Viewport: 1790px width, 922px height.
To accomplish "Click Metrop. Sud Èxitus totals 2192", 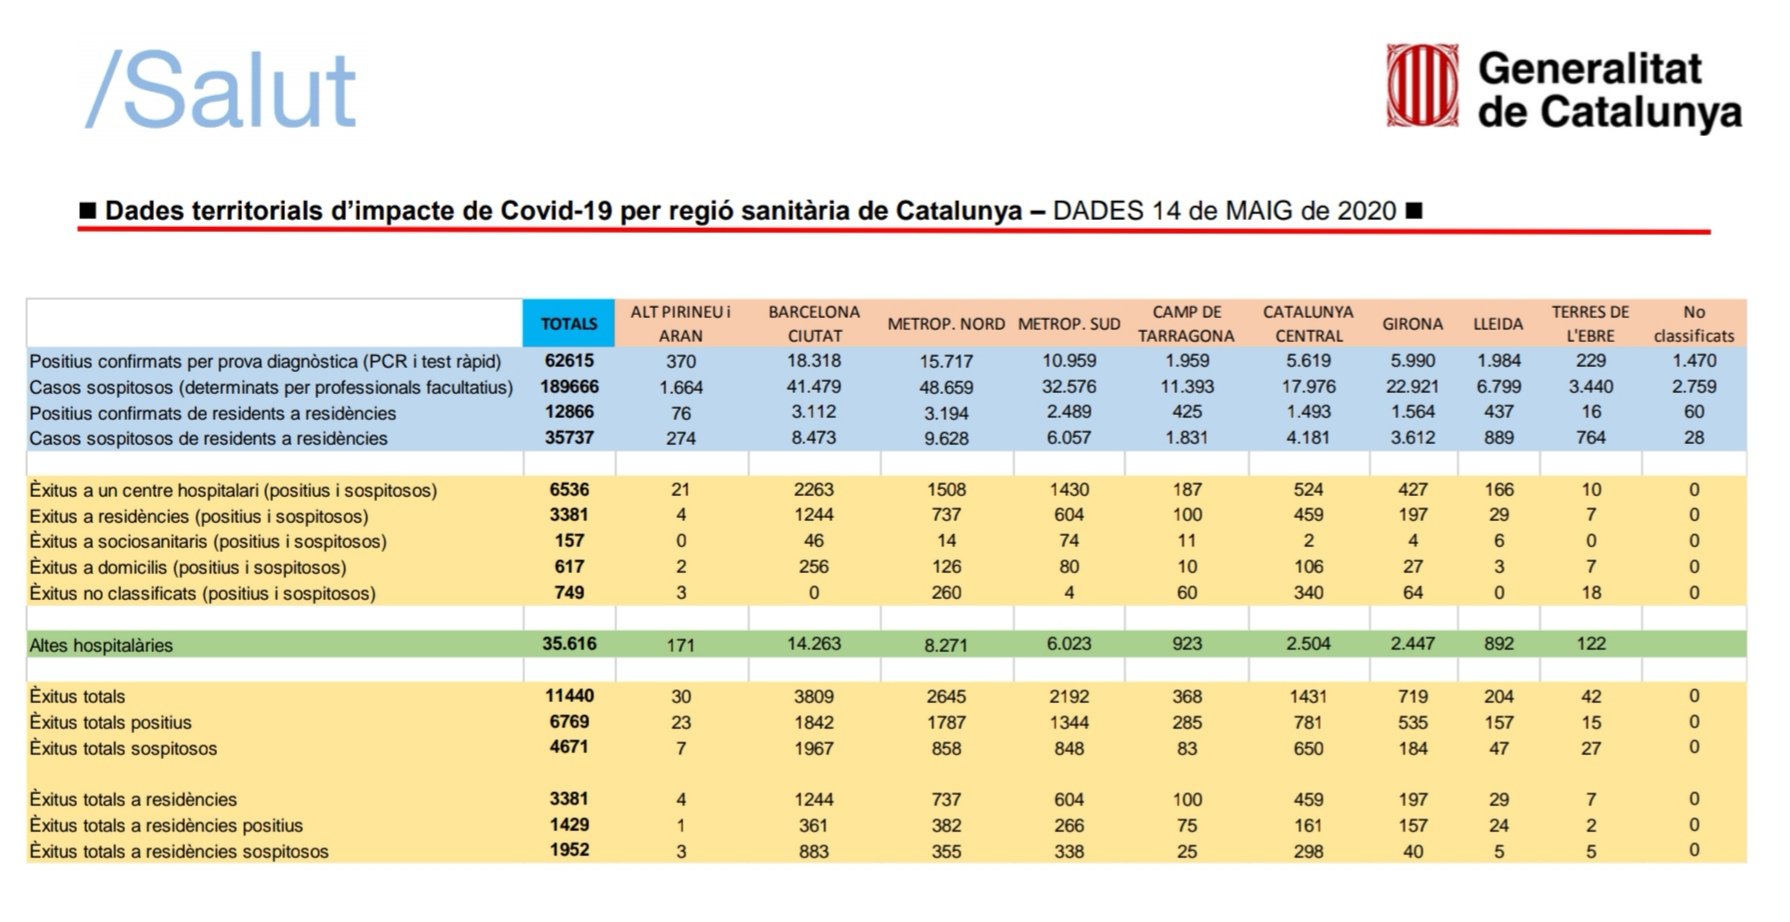I will (x=1069, y=696).
